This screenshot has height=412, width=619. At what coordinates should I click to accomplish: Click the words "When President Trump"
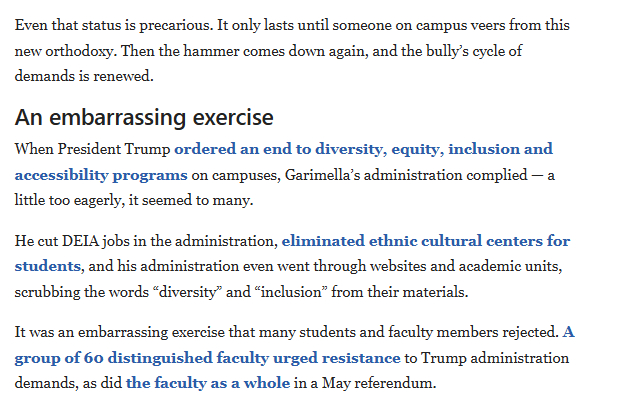[x=92, y=149]
